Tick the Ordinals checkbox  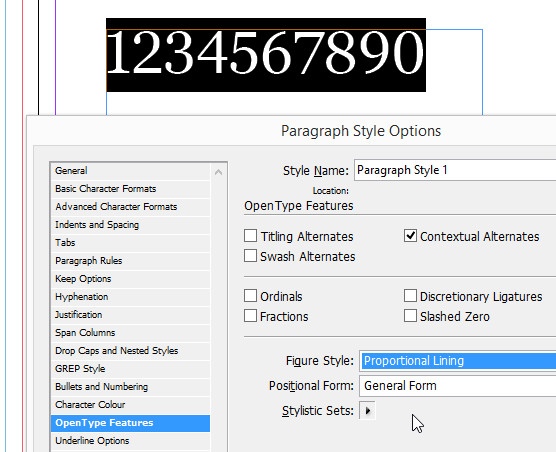coord(250,296)
